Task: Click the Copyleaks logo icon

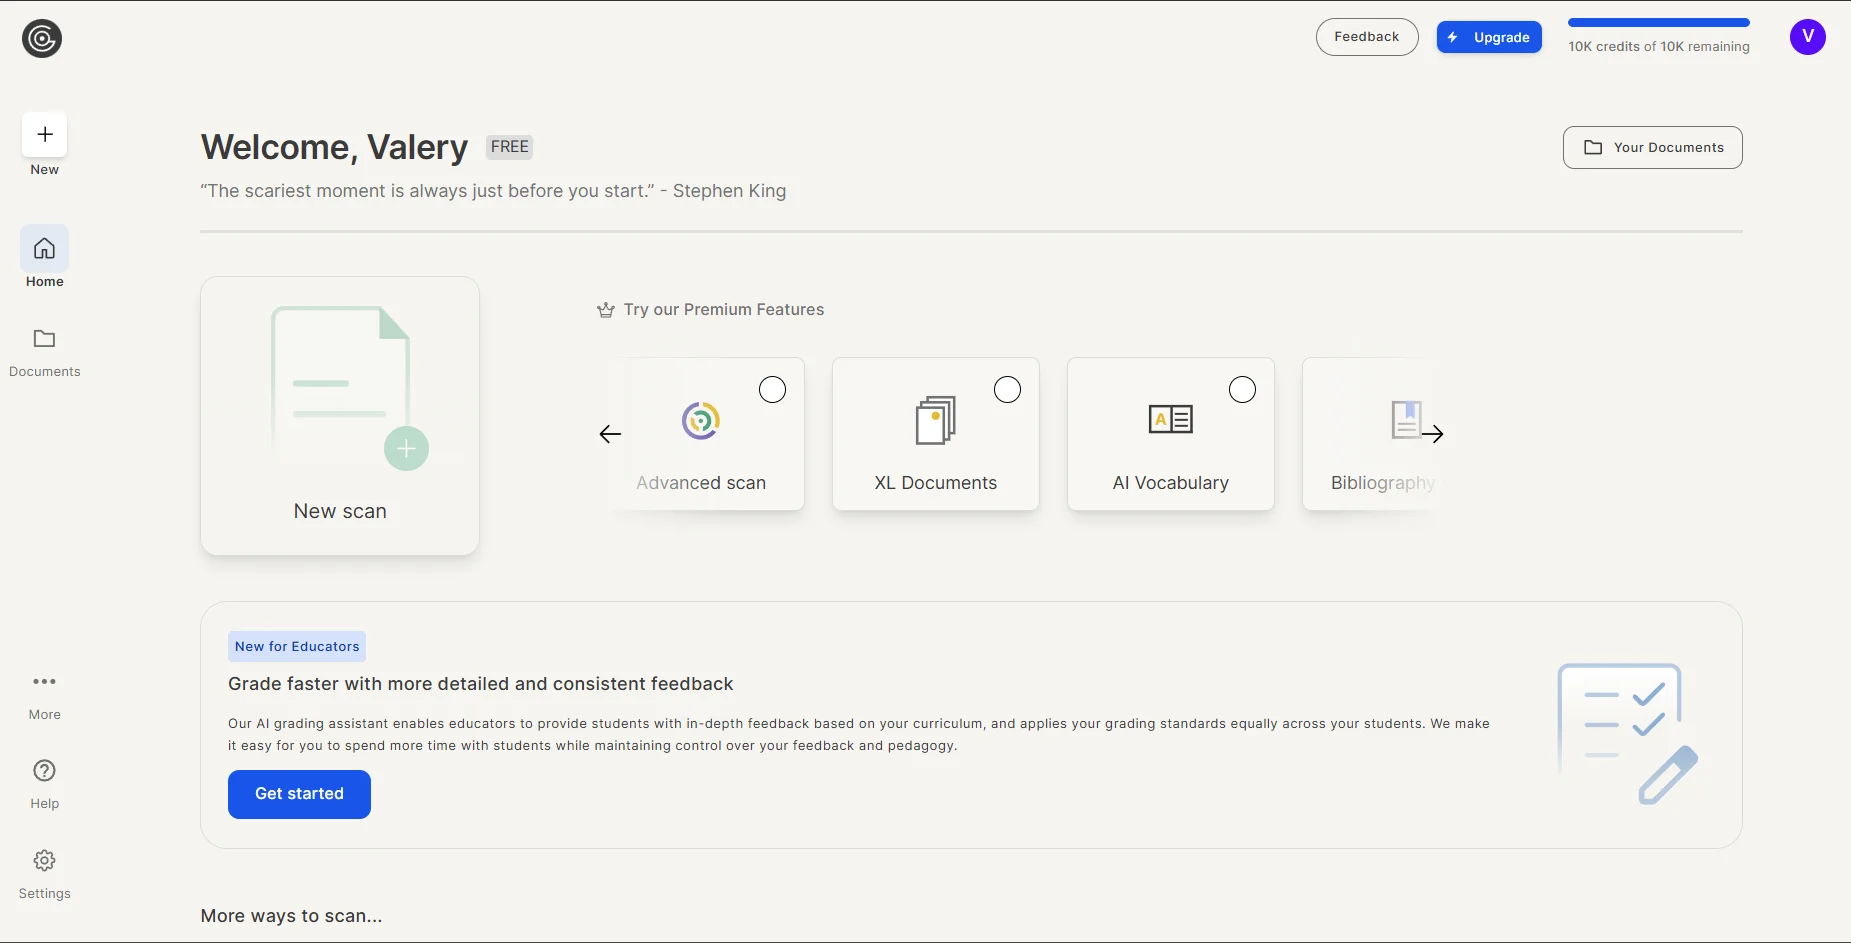Action: (42, 39)
